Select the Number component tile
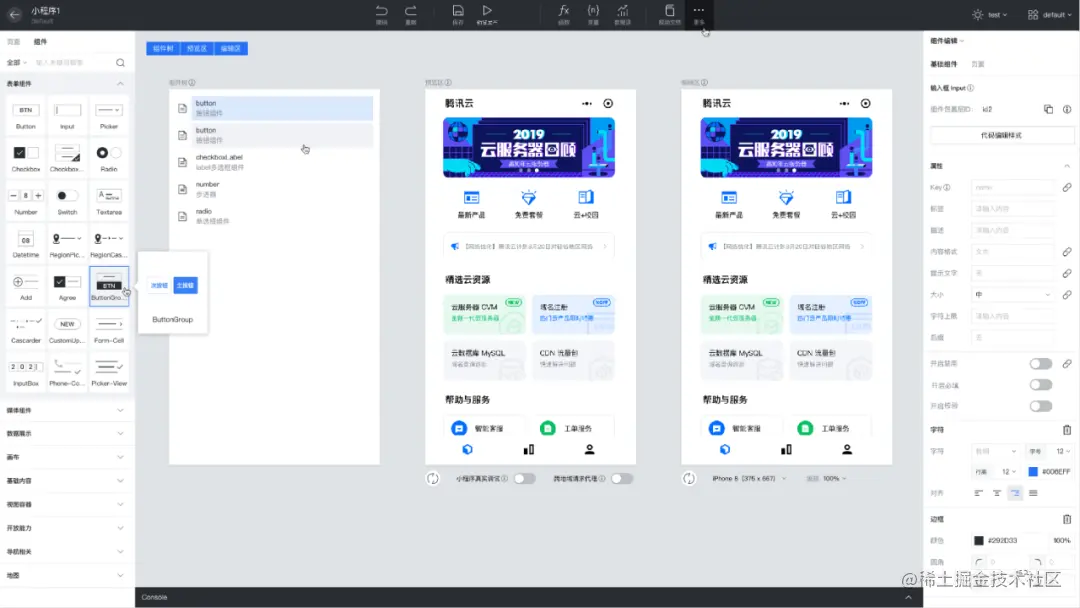 [25, 202]
